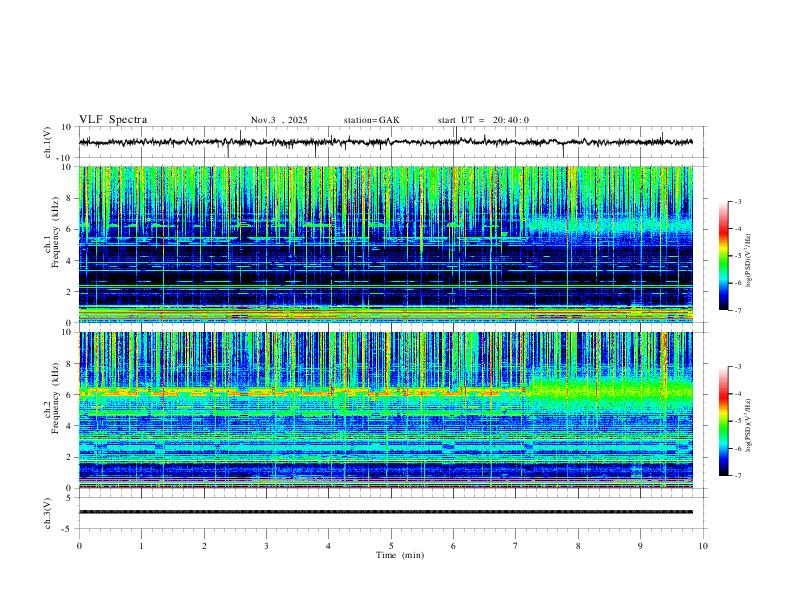Click the "2" tick on the Time axis
The width and height of the screenshot is (792, 612).
click(204, 546)
